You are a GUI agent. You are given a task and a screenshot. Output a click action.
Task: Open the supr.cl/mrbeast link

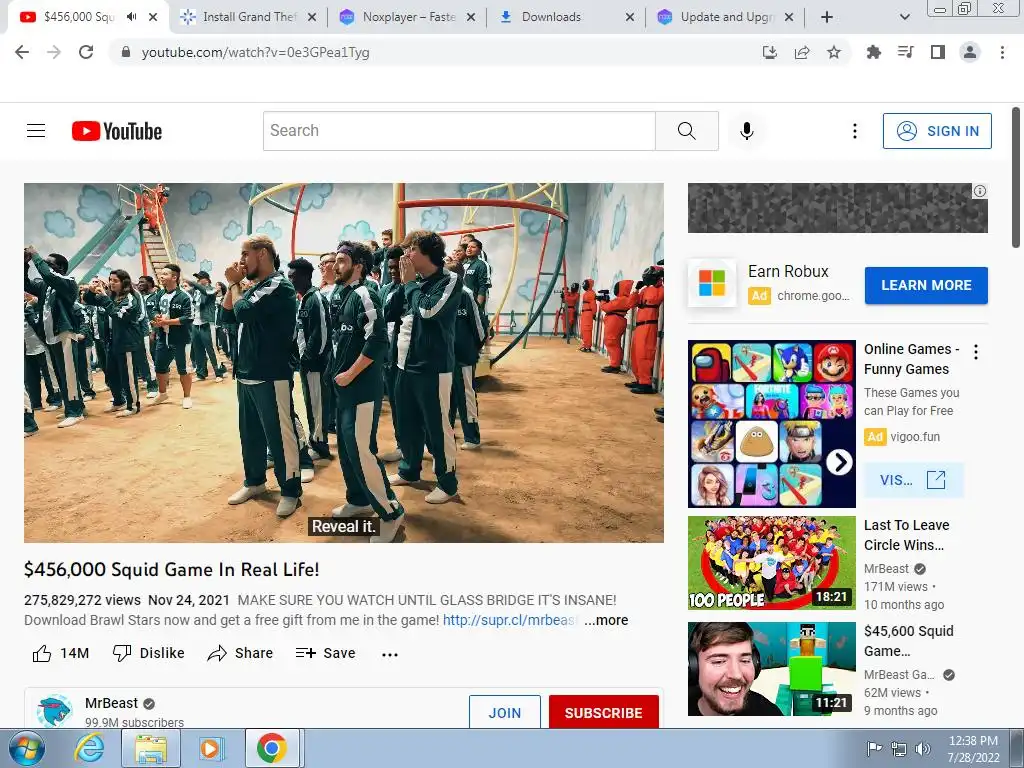(x=509, y=620)
